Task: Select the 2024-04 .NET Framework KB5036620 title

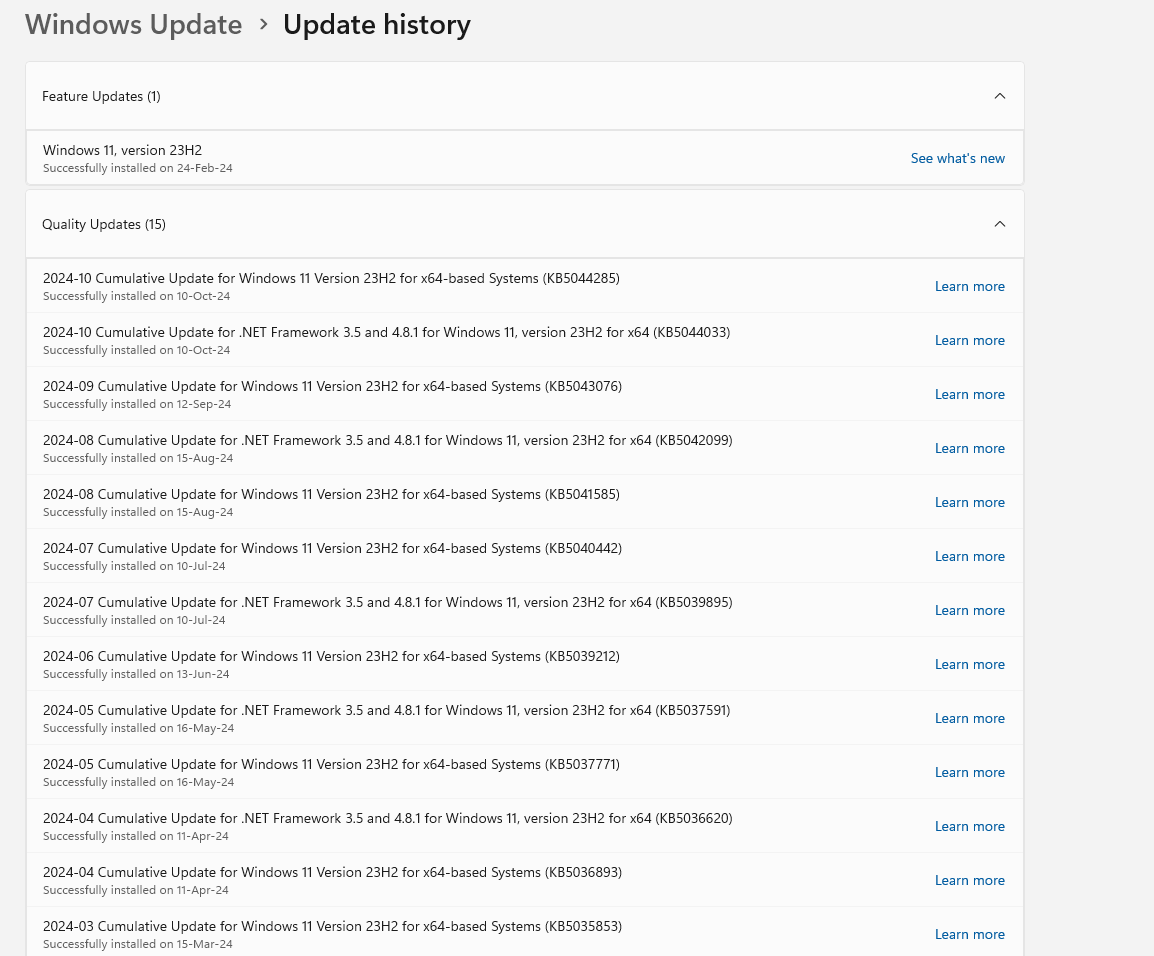Action: [388, 818]
